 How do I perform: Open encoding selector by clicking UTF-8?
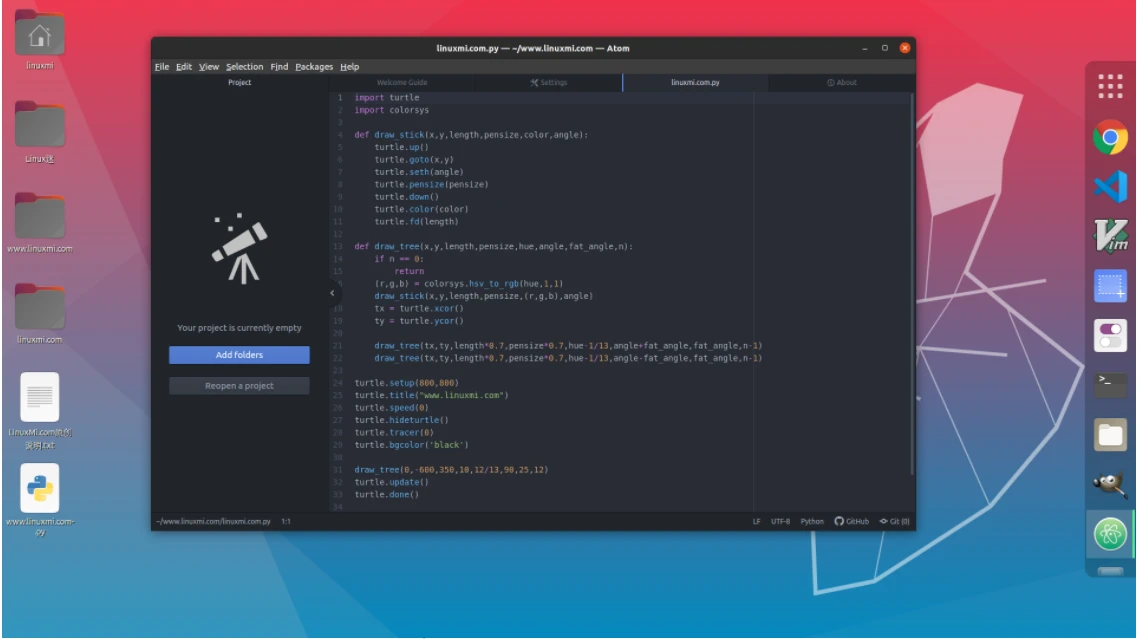coord(779,521)
